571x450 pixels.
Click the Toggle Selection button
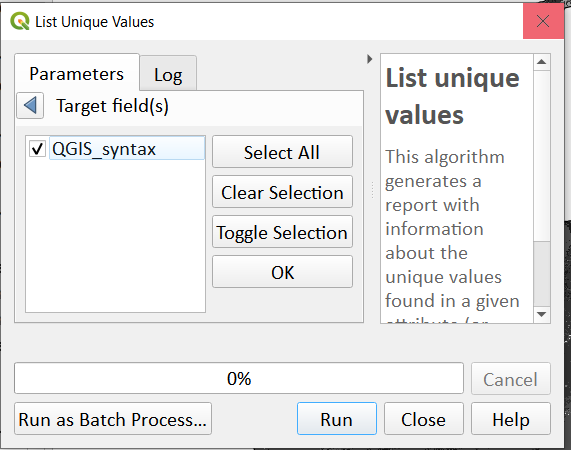282,232
